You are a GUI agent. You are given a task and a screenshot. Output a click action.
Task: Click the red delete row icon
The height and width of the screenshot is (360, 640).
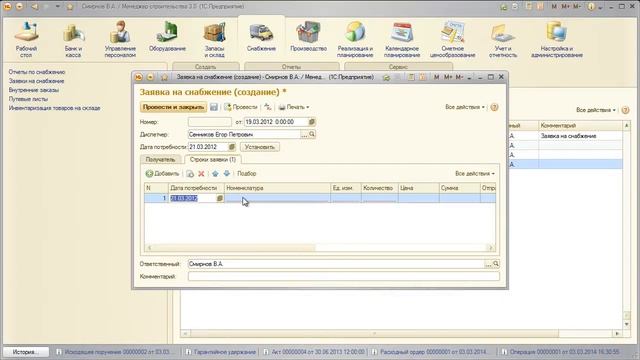tap(201, 173)
